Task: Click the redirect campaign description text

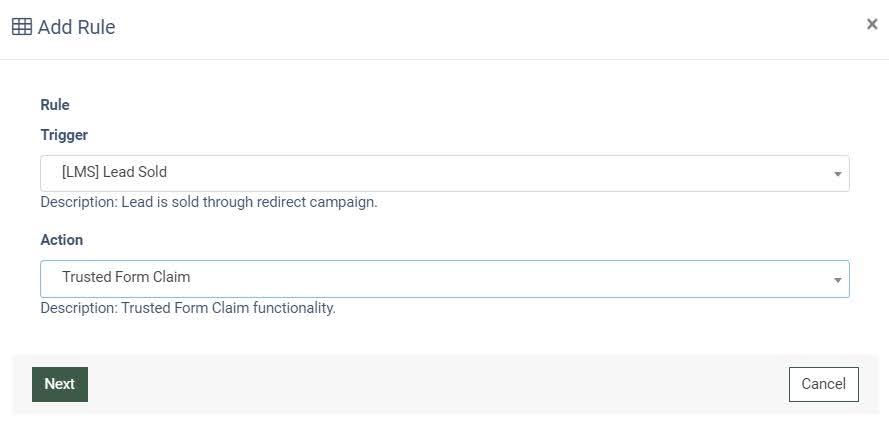Action: pyautogui.click(x=249, y=202)
